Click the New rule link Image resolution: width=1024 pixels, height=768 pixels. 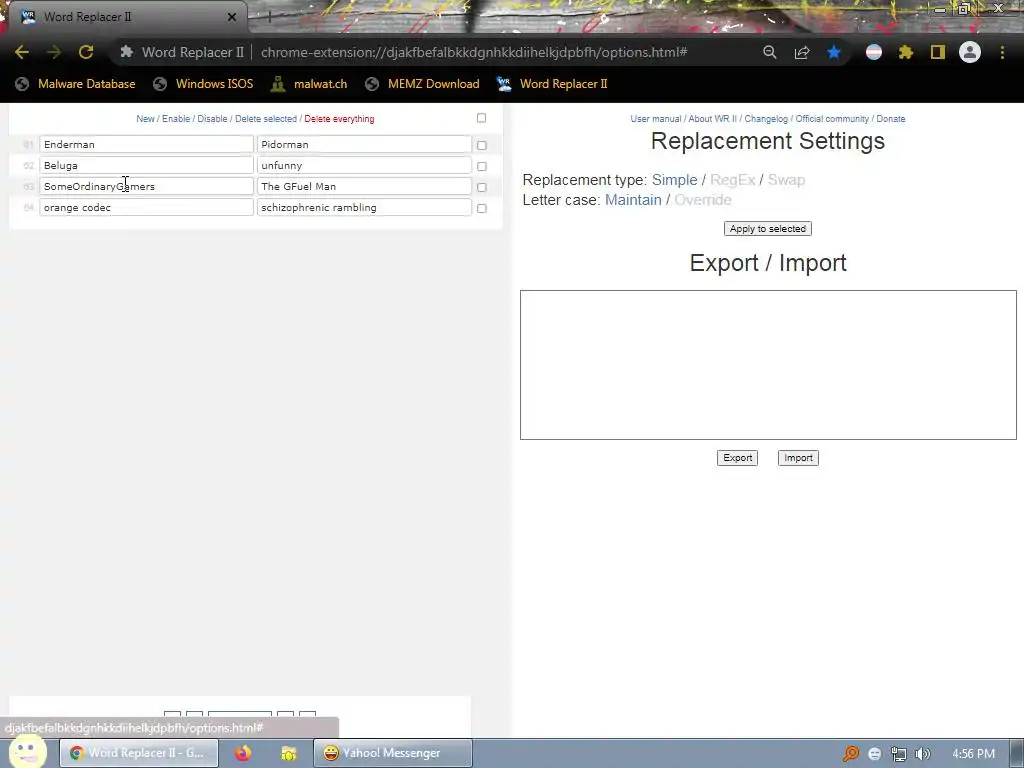(x=145, y=119)
